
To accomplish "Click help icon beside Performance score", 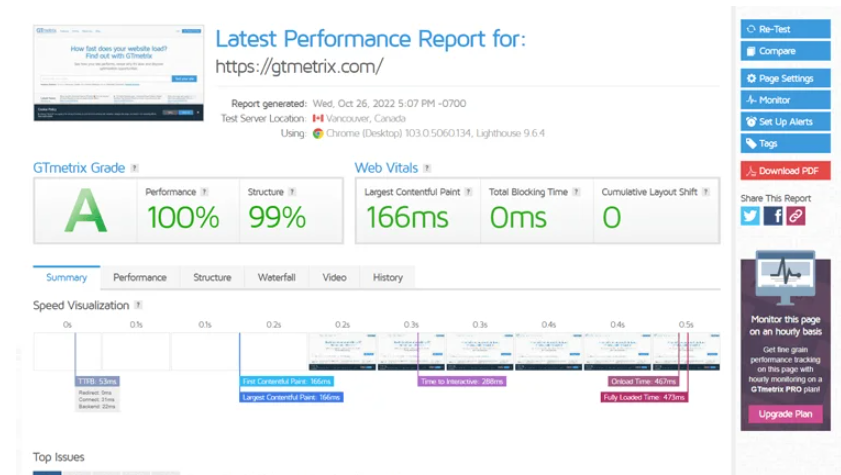I will [x=204, y=191].
